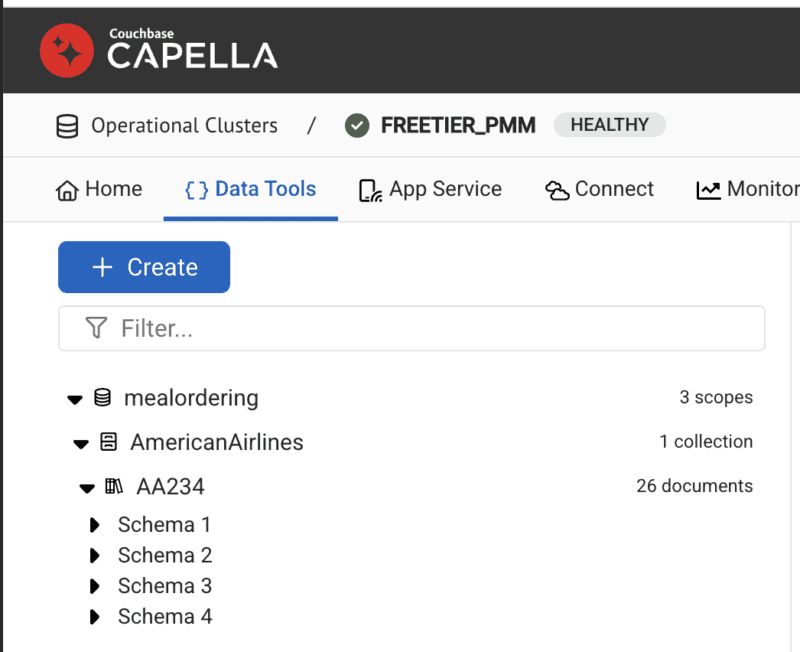Click the Filter input field
Viewport: 800px width, 652px height.
(x=412, y=328)
